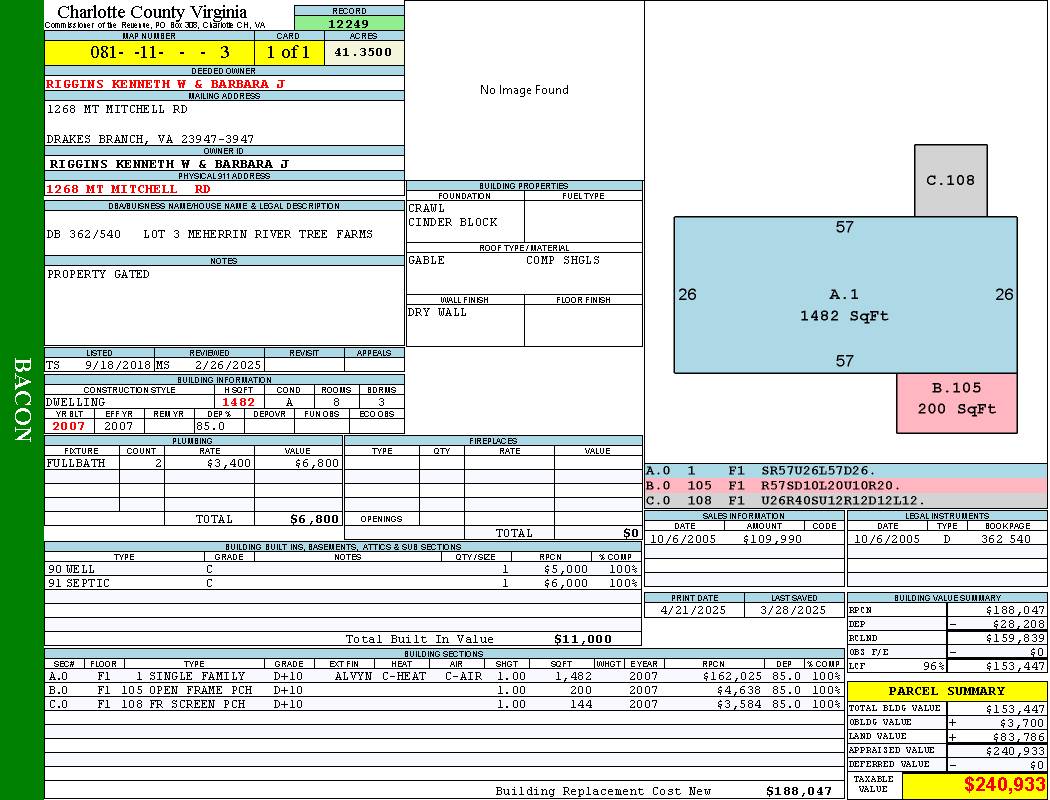Click physical 911 address 1268 MT MITCHELL RD in red
This screenshot has height=800, width=1050.
point(128,189)
